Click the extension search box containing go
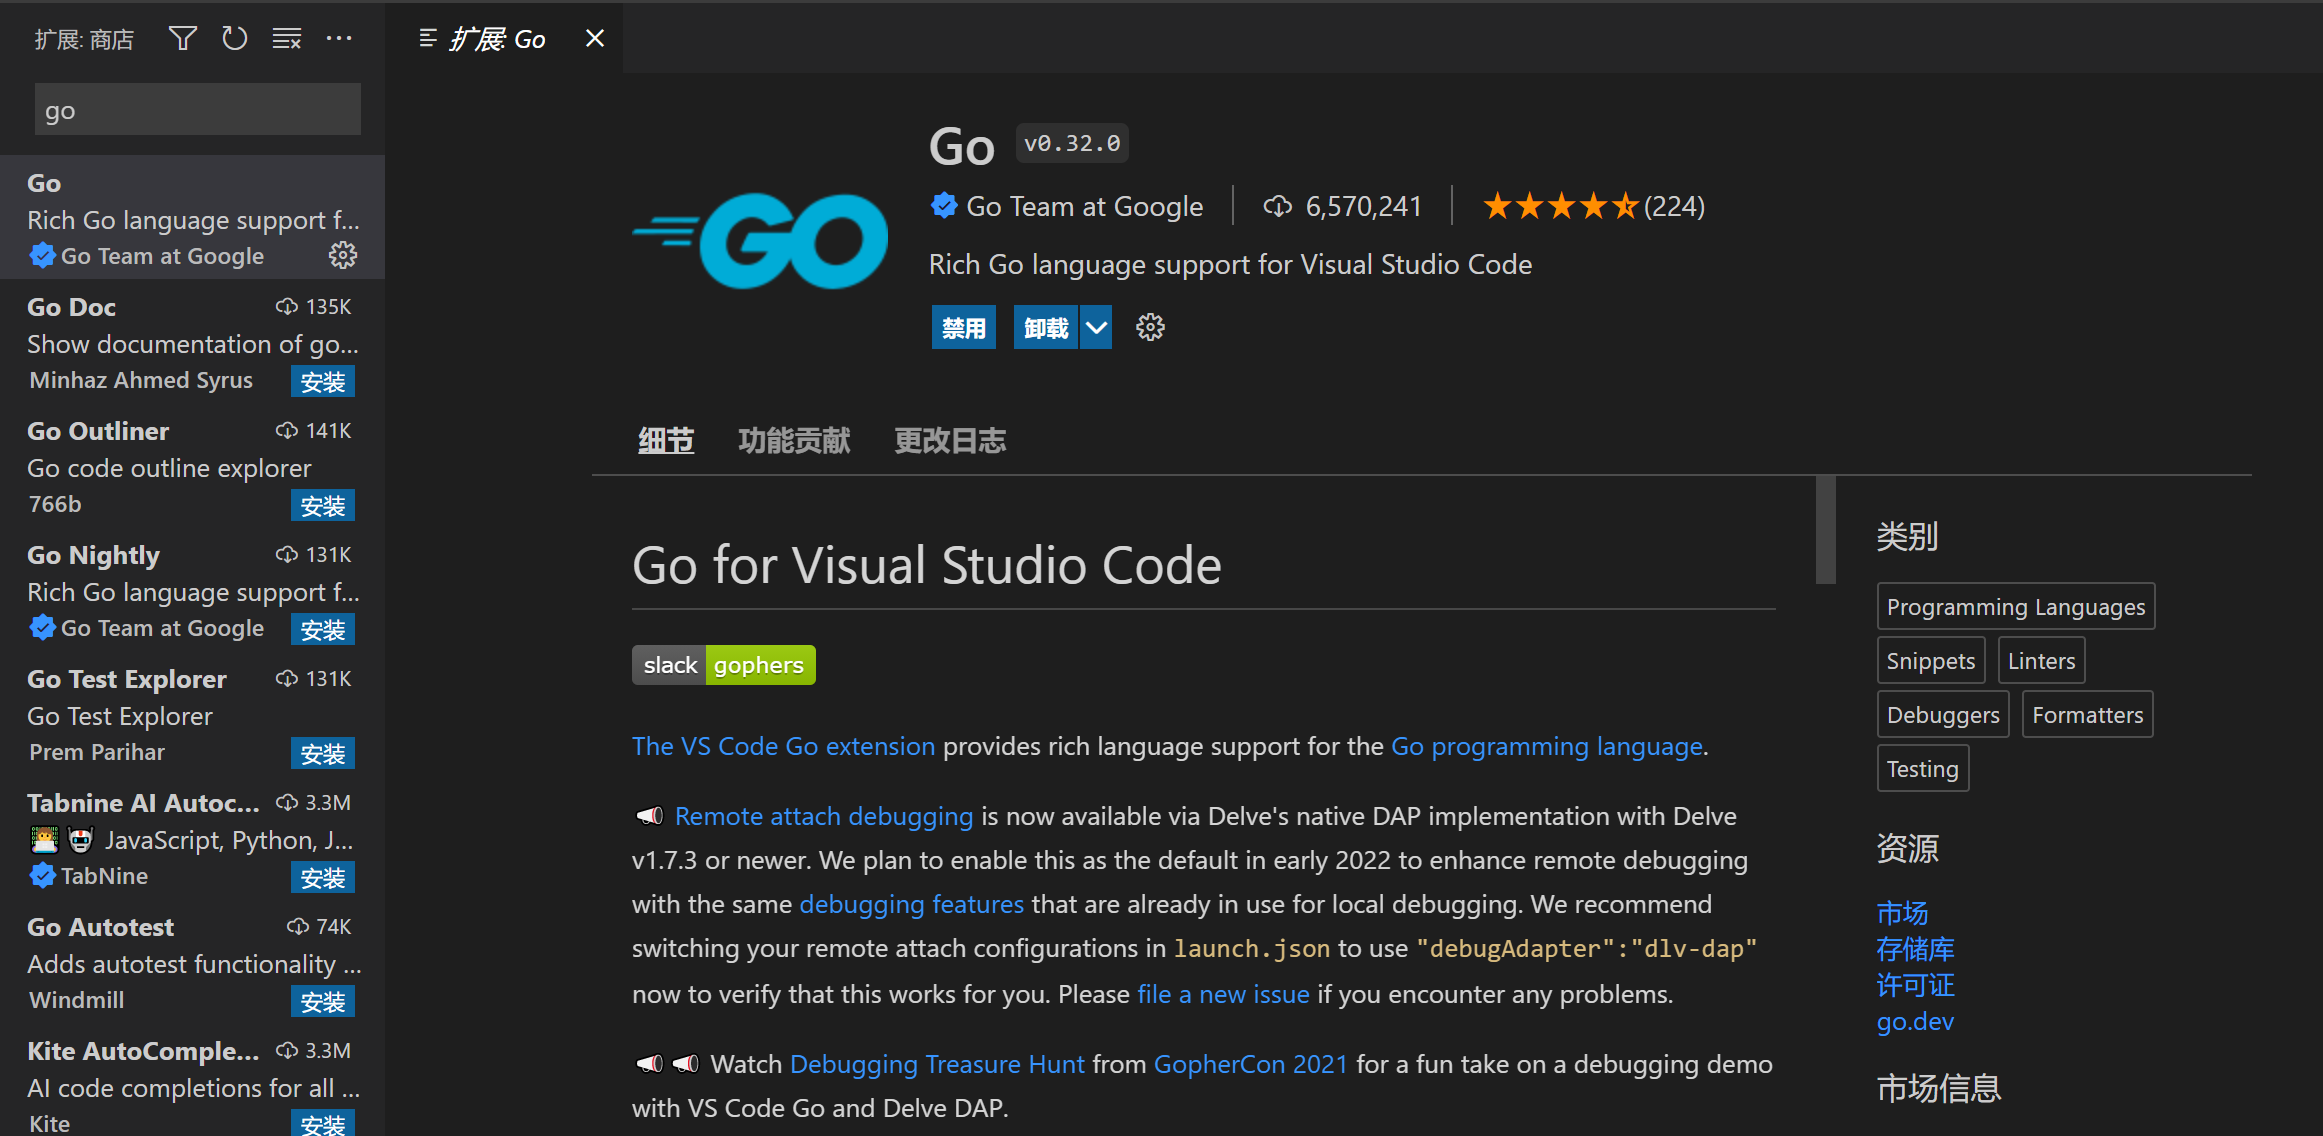 [x=197, y=110]
